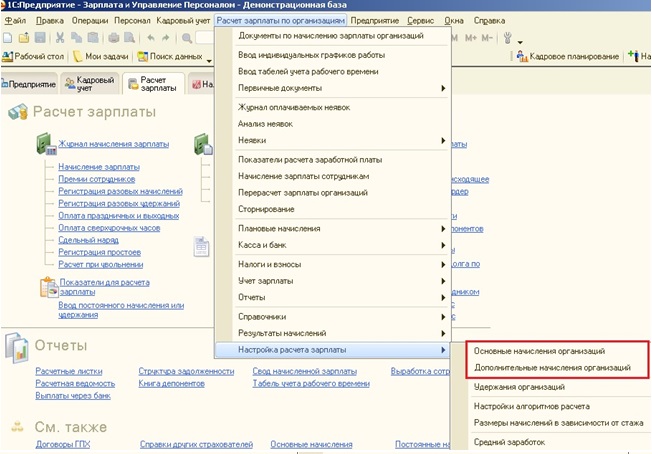Select Ввод табелей учета рабочего времени

[308, 72]
